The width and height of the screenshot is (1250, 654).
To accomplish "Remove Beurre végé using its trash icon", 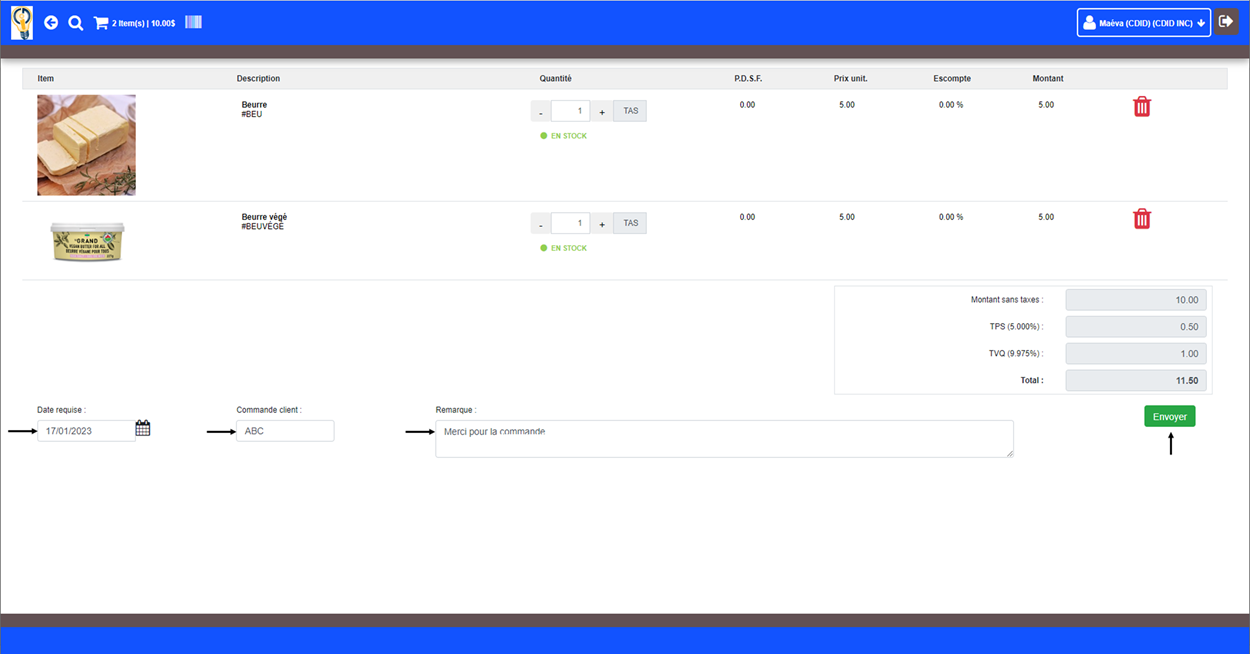I will (1141, 219).
